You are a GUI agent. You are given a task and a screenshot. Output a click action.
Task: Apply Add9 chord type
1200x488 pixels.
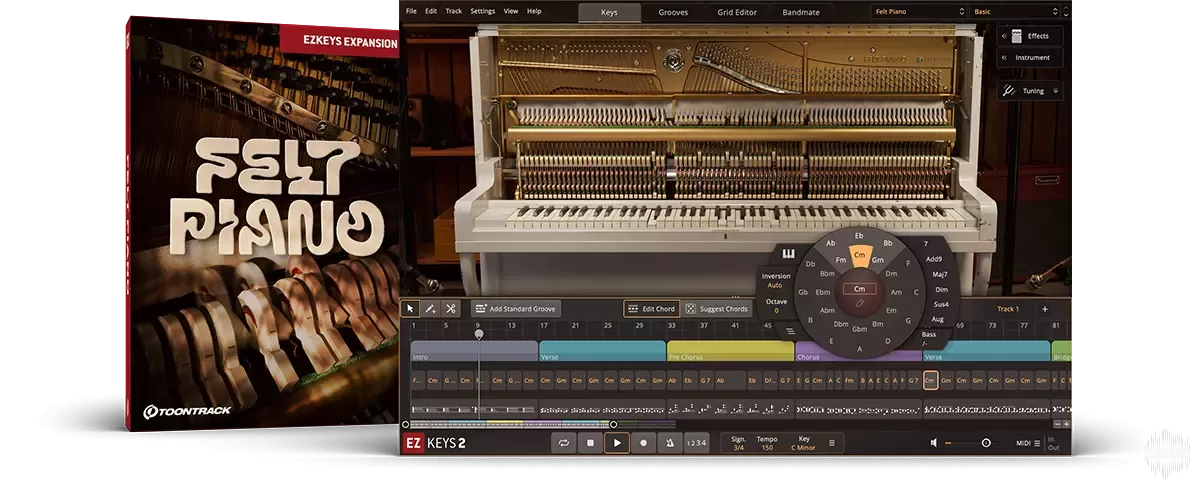934,258
